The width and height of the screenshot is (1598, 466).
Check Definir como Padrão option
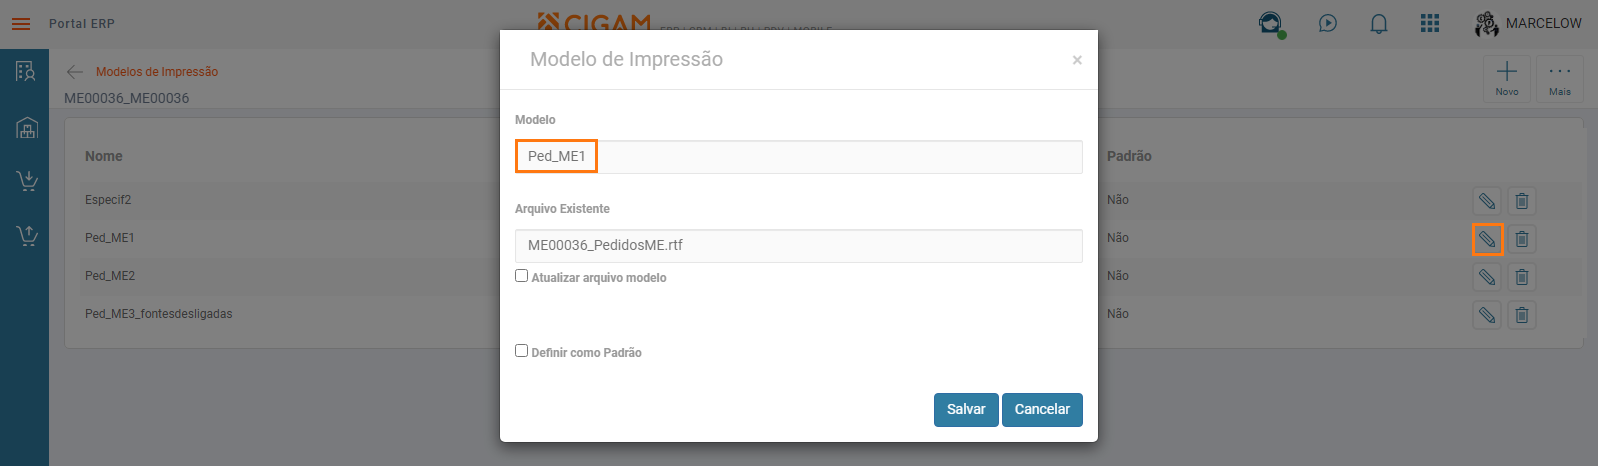pyautogui.click(x=522, y=351)
